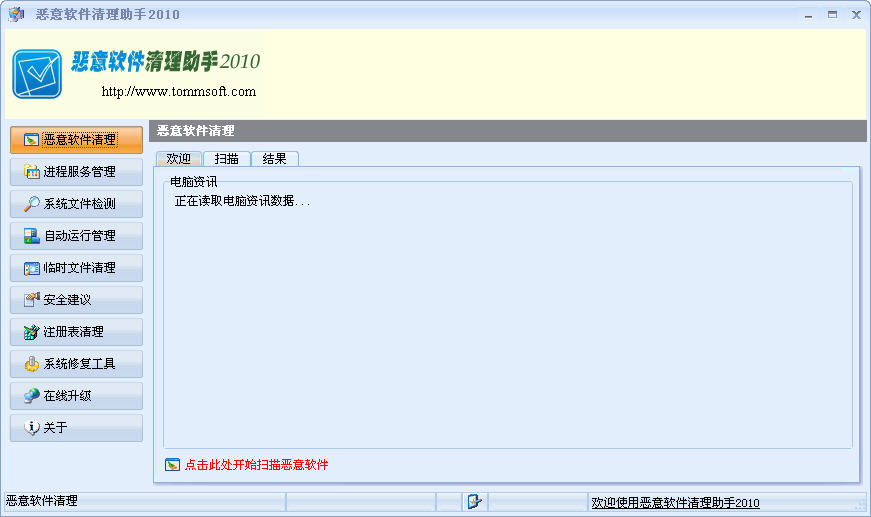The height and width of the screenshot is (517, 871).
Task: Click the 安全建议 icon
Action: coord(32,300)
